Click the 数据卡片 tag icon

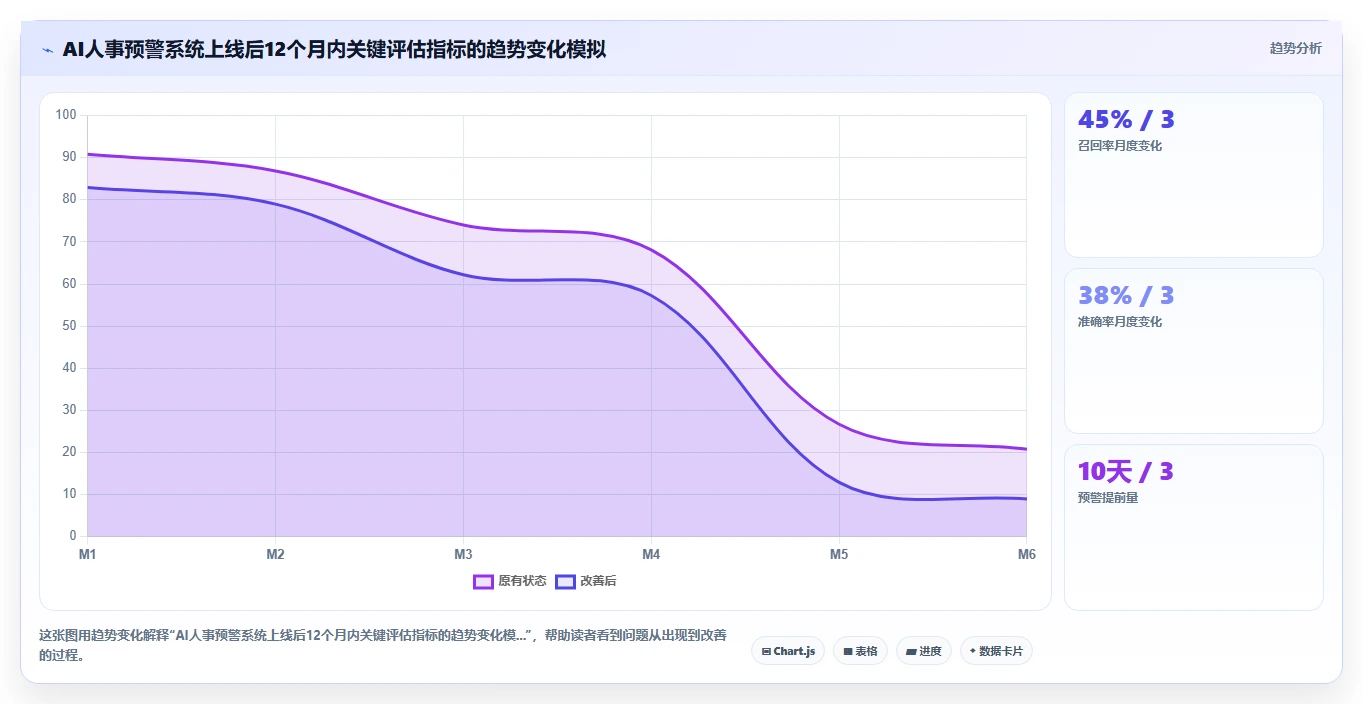973,651
